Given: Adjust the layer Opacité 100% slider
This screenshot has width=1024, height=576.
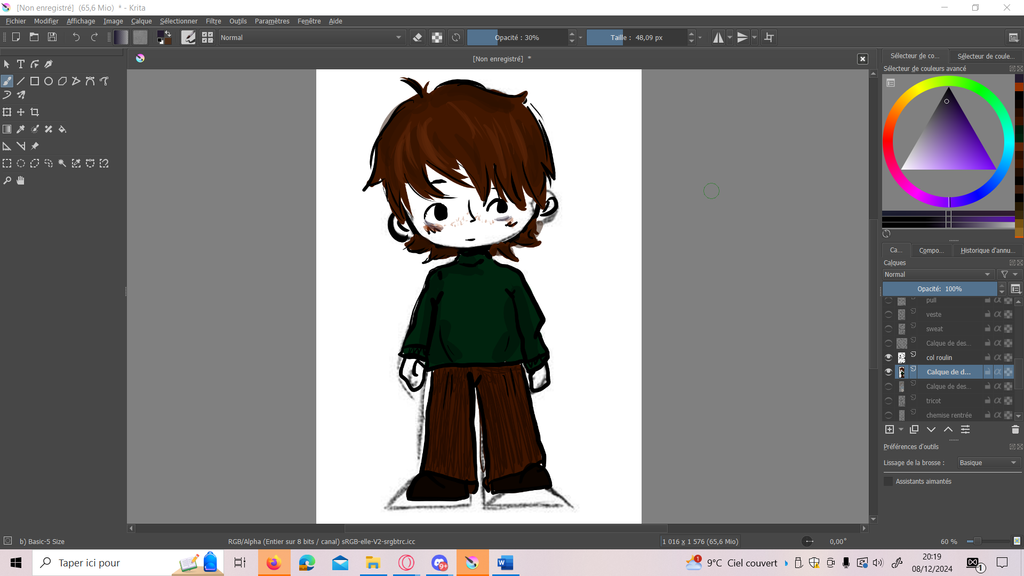Looking at the screenshot, I should click(x=940, y=289).
